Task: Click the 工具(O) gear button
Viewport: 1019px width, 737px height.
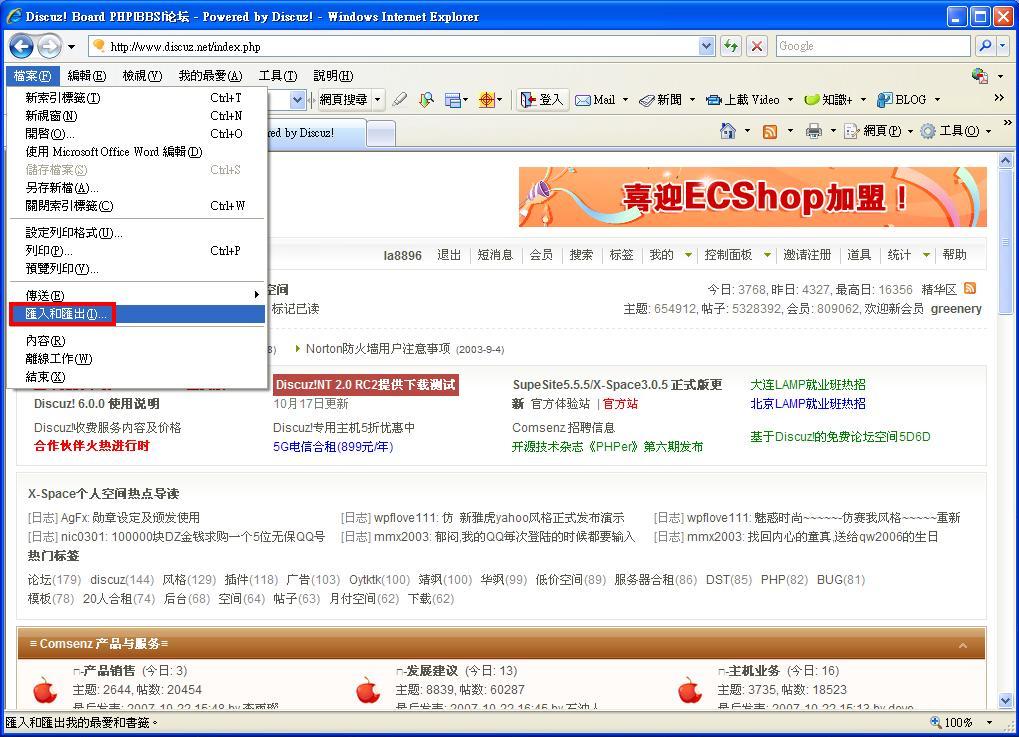Action: 950,131
